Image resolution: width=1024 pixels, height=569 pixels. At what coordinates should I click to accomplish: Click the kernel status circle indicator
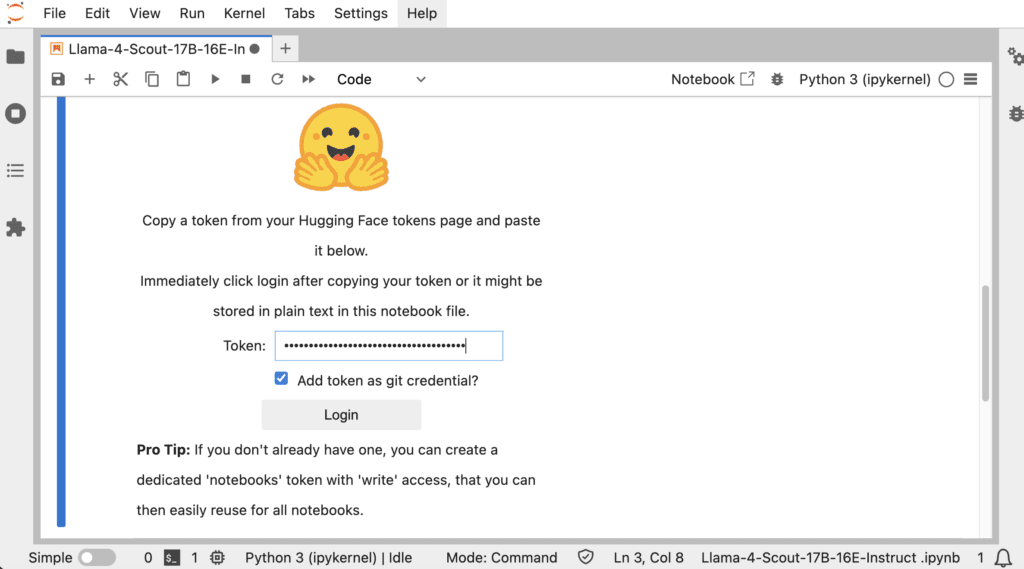point(946,79)
